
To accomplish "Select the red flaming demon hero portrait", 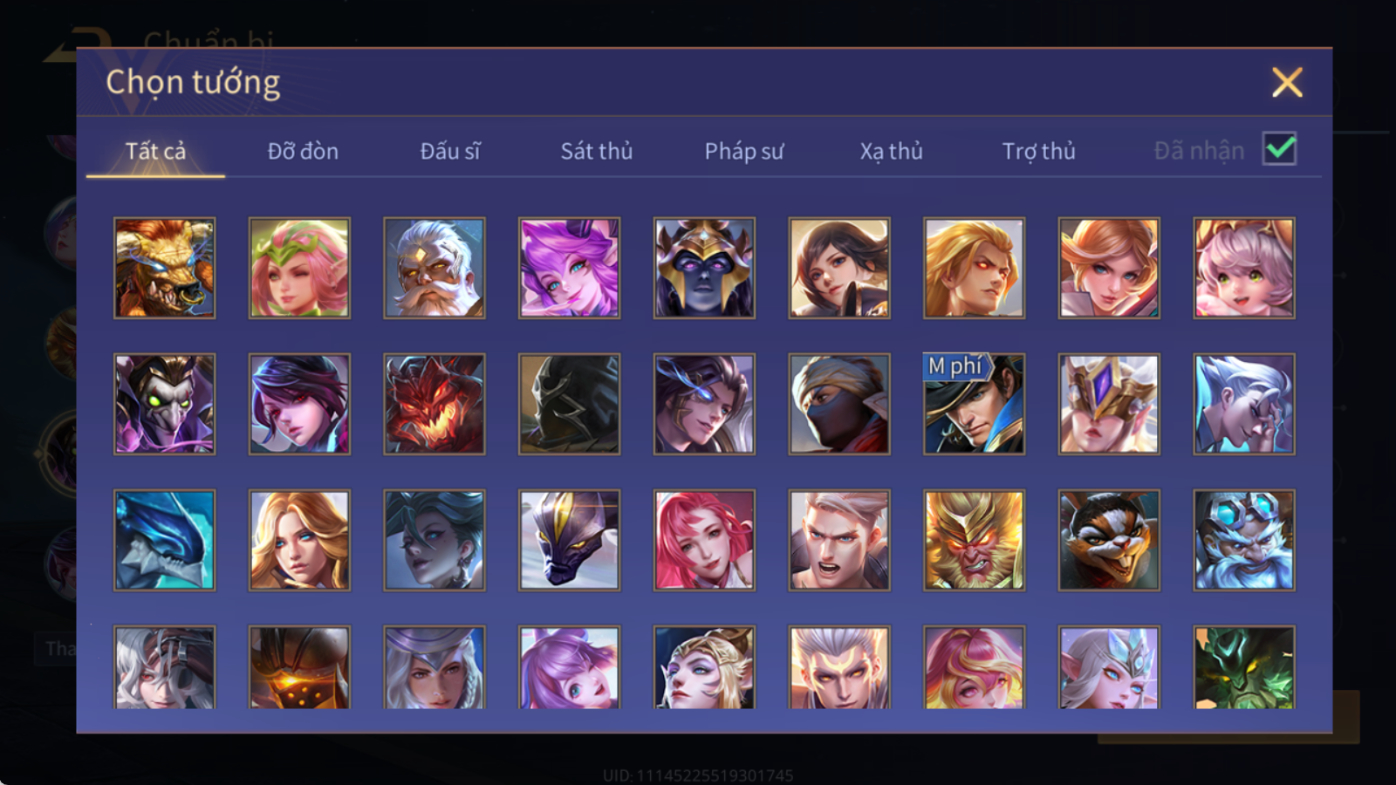I will (x=434, y=404).
